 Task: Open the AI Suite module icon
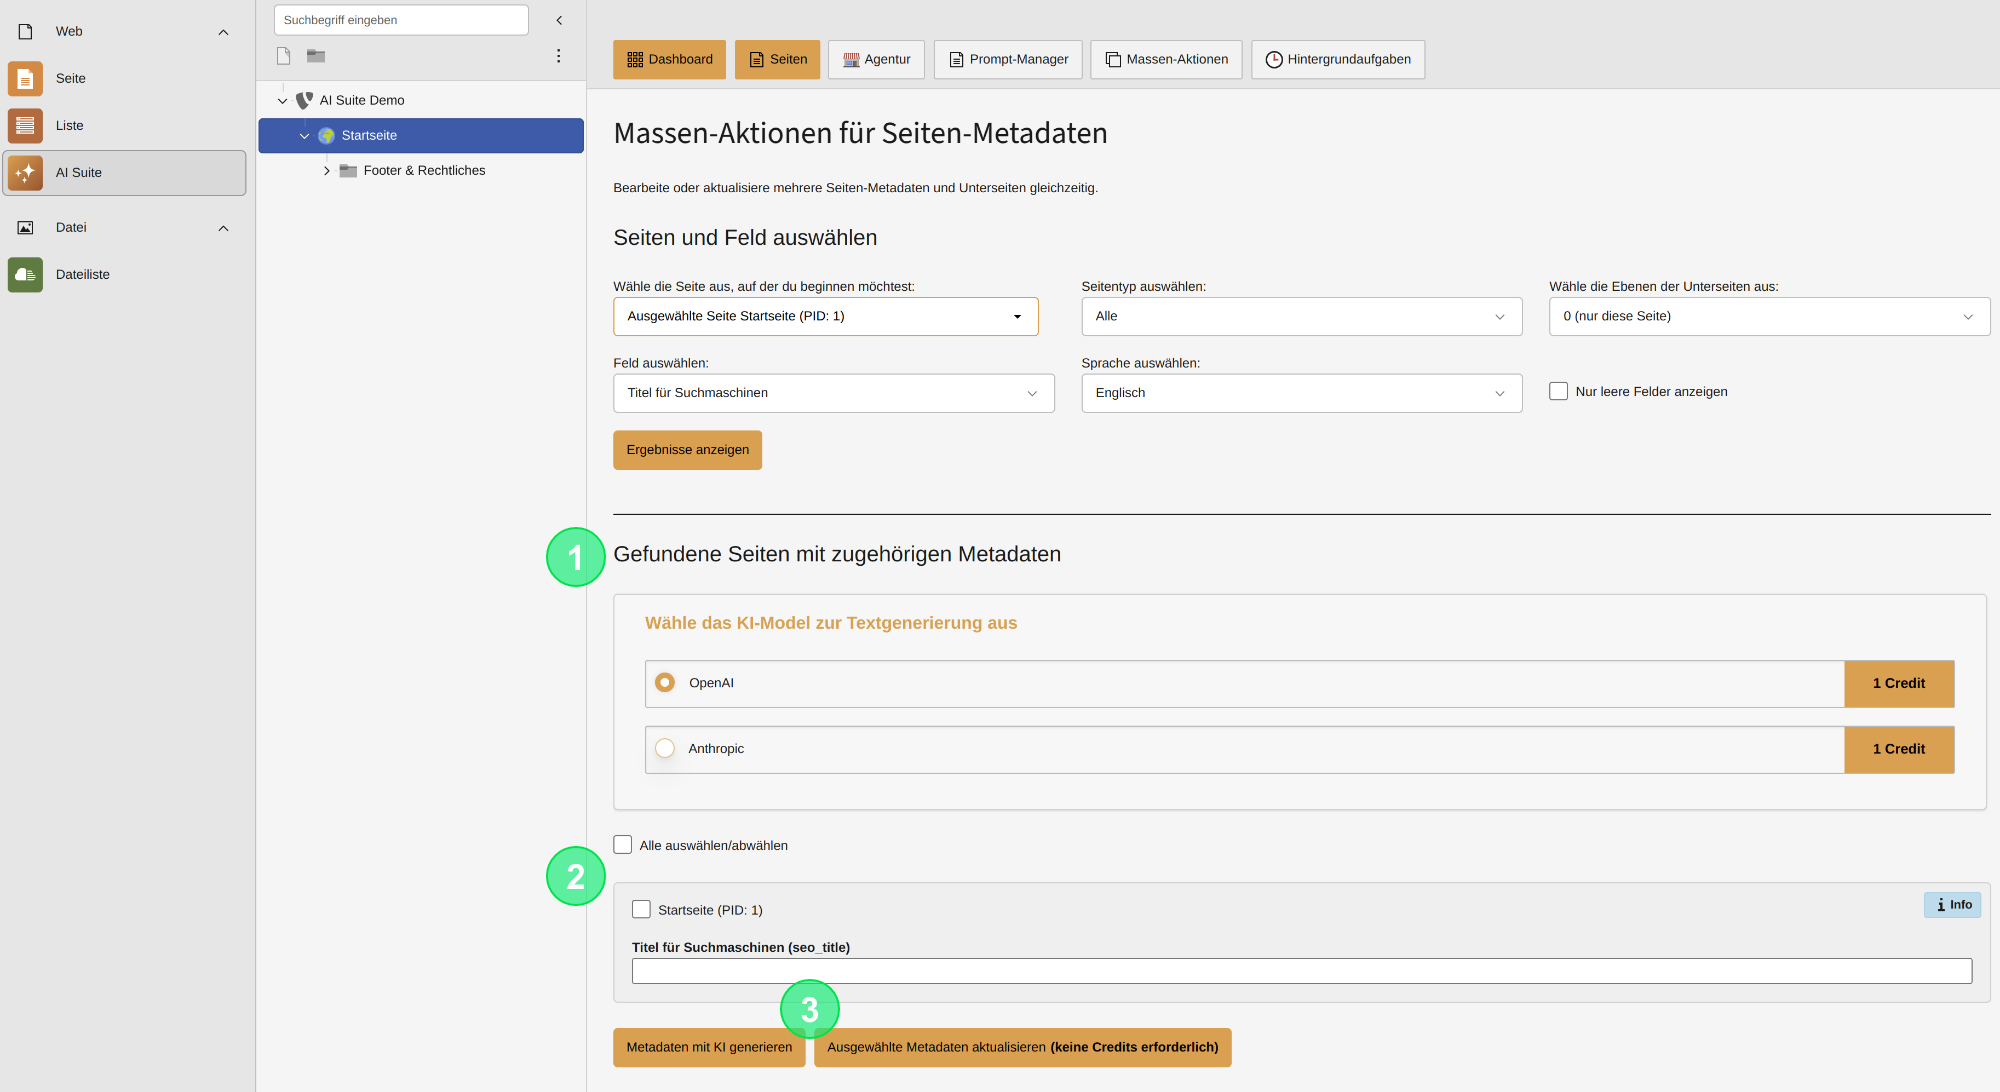25,172
